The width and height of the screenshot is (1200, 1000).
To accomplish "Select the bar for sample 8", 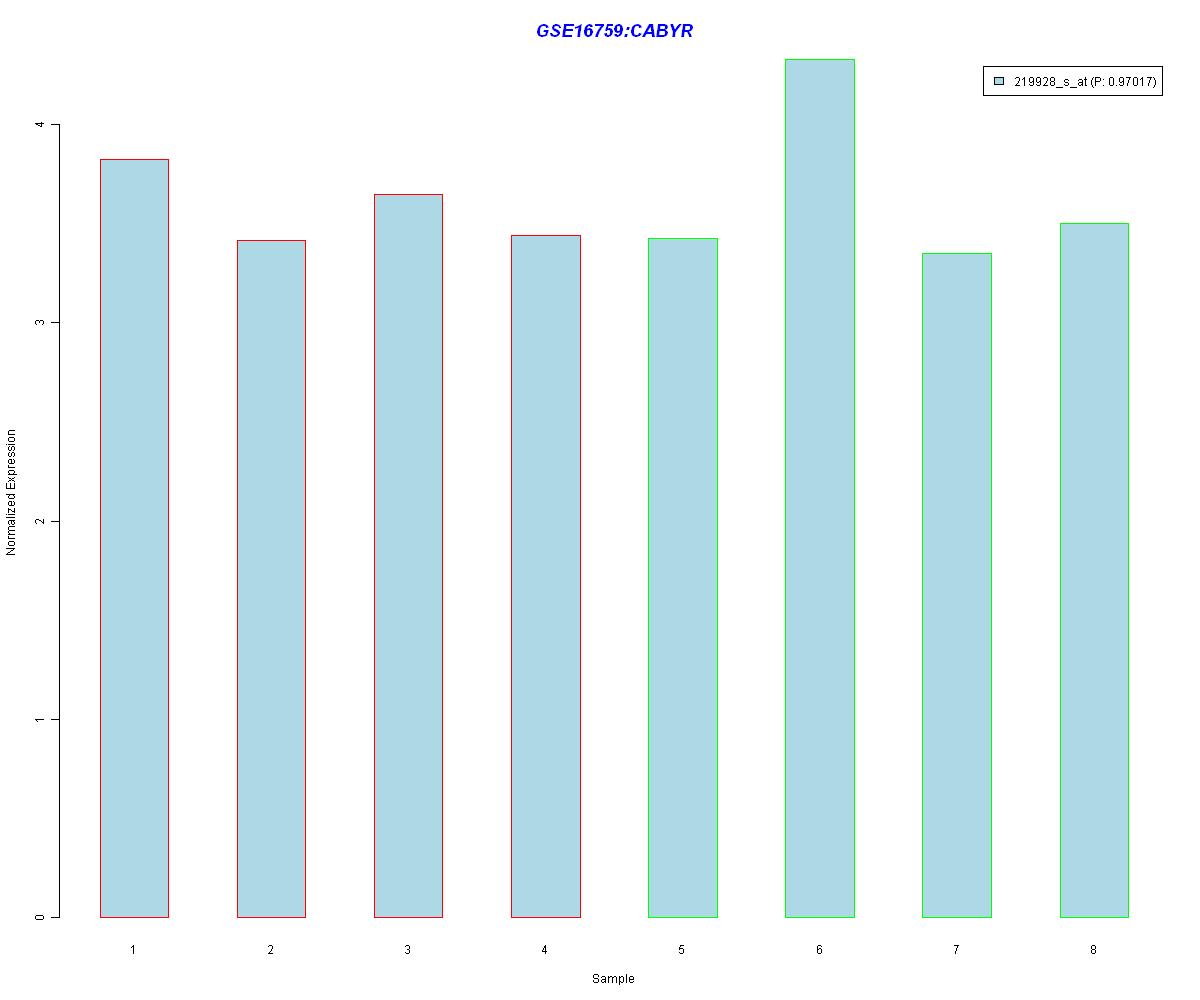I will [x=1094, y=570].
